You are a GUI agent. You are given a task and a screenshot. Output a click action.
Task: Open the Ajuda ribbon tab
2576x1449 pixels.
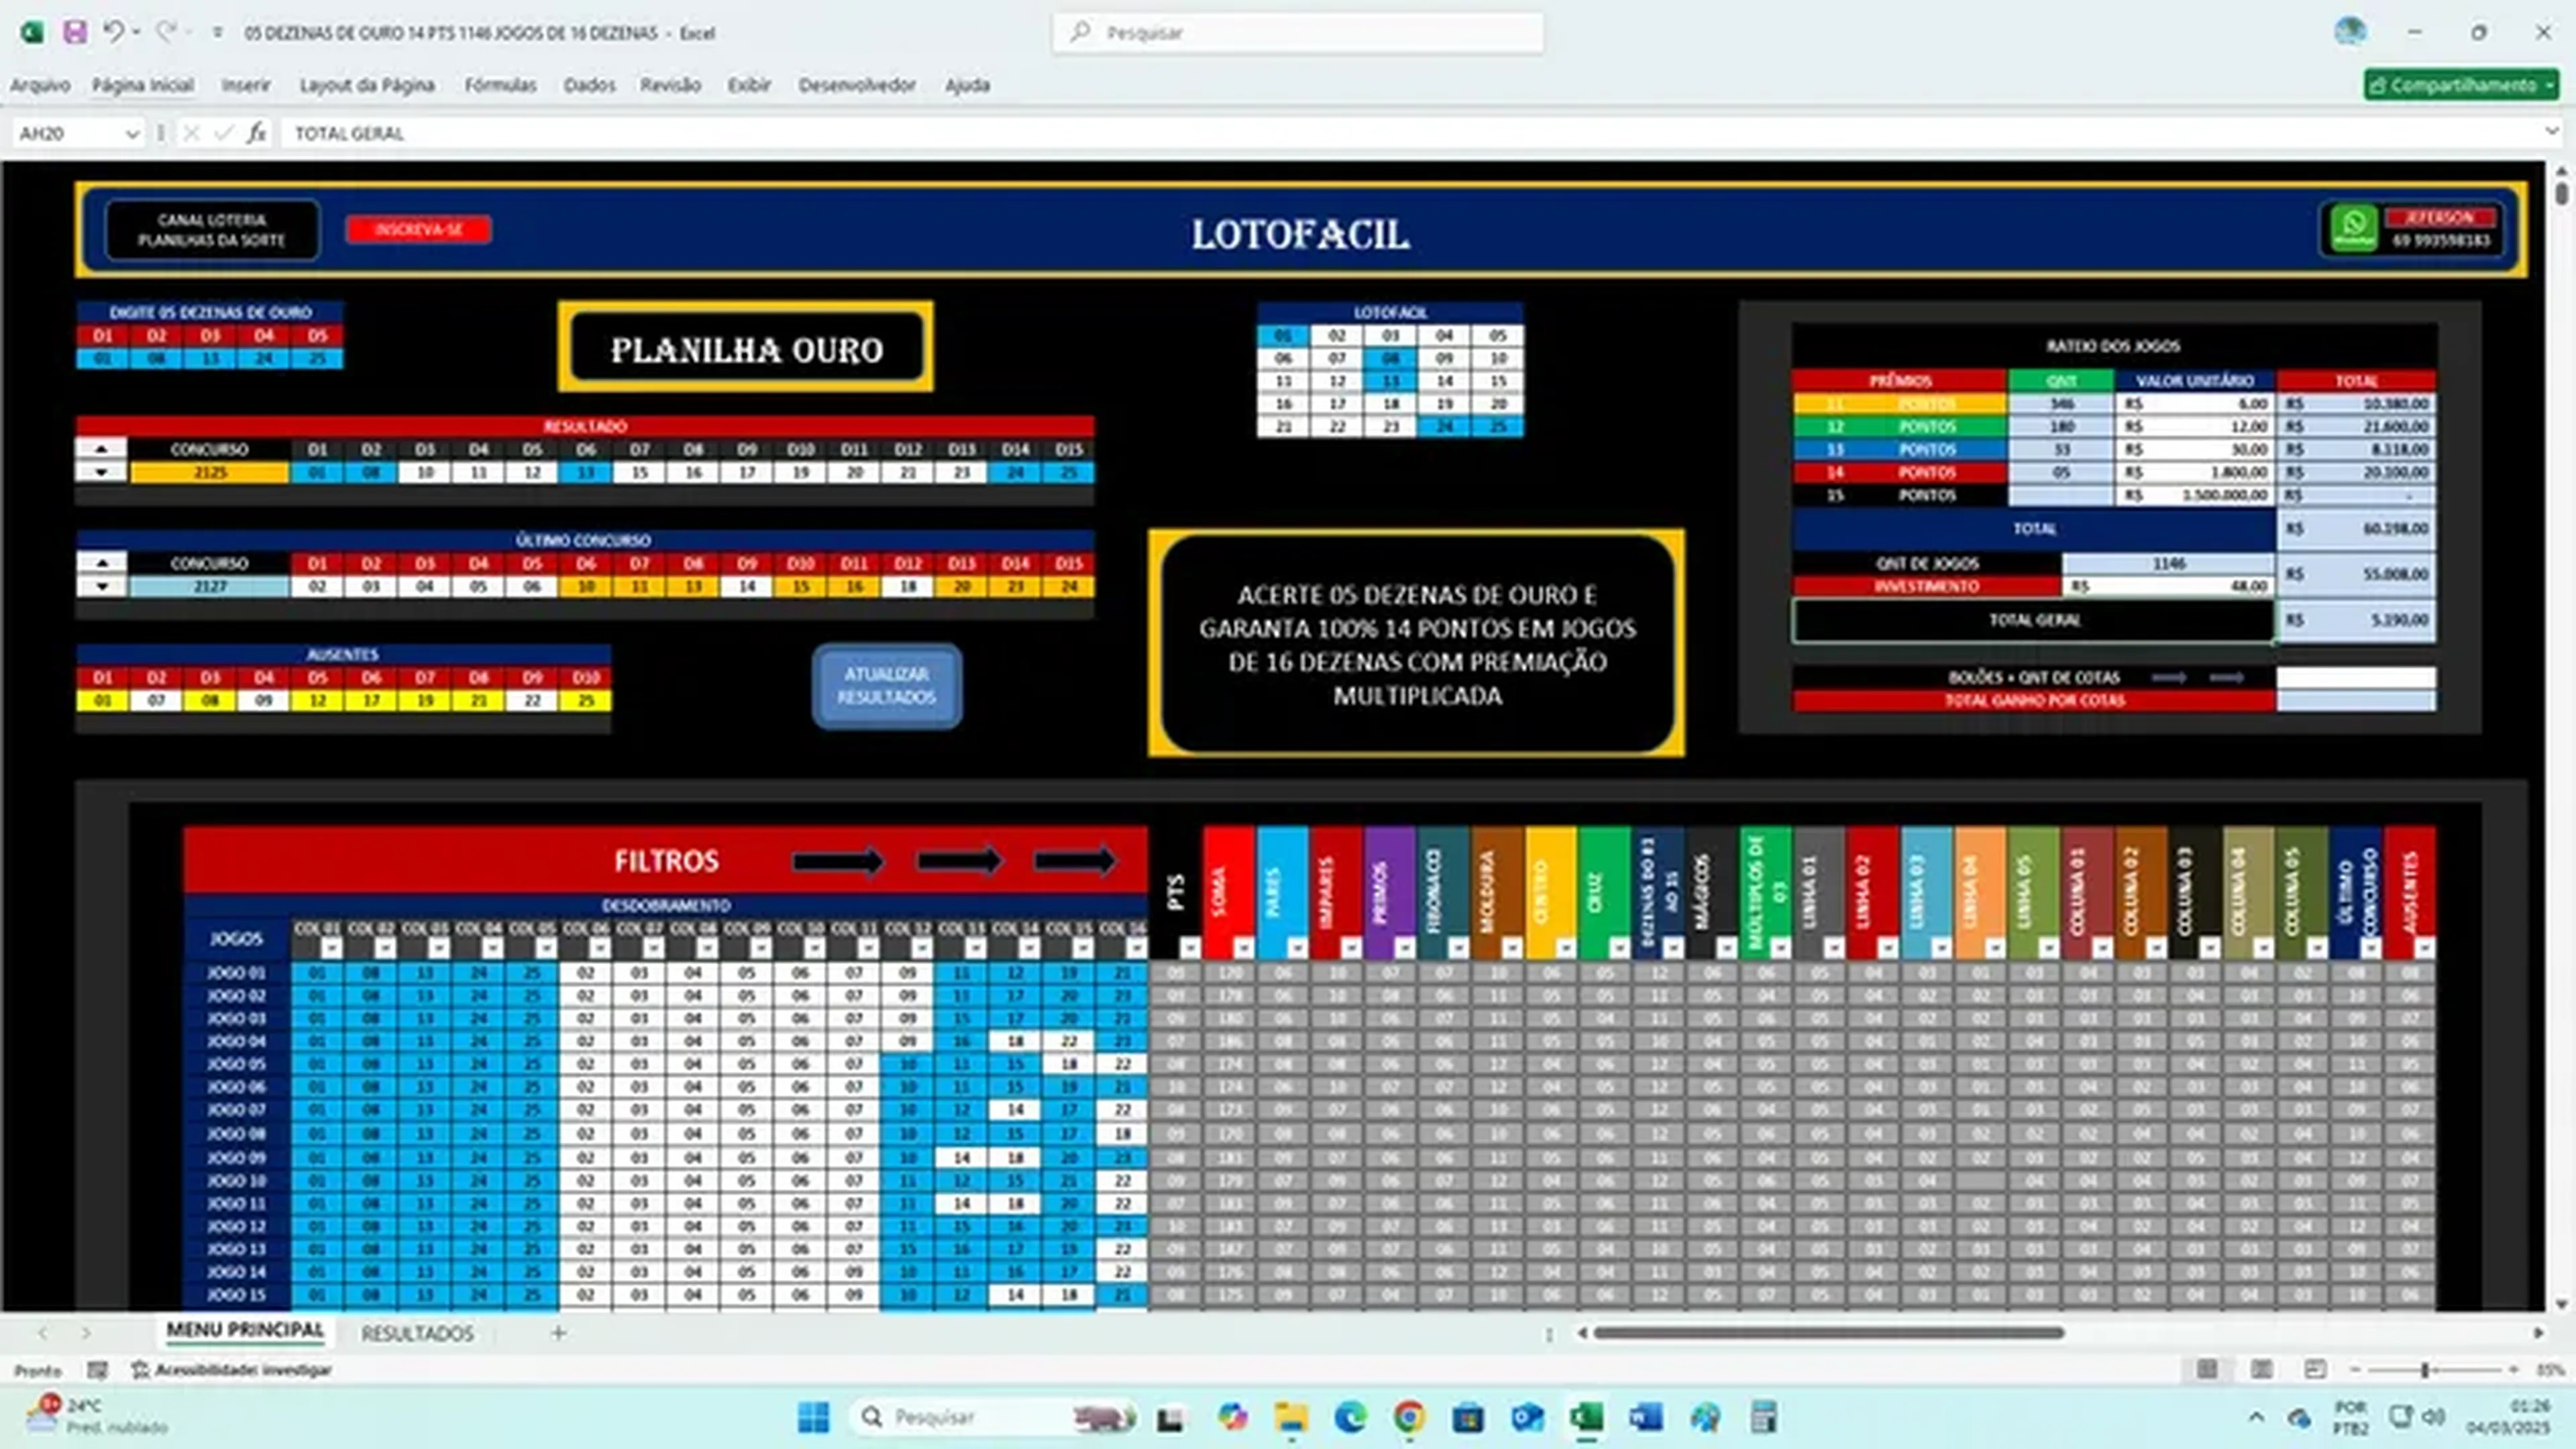[x=967, y=85]
